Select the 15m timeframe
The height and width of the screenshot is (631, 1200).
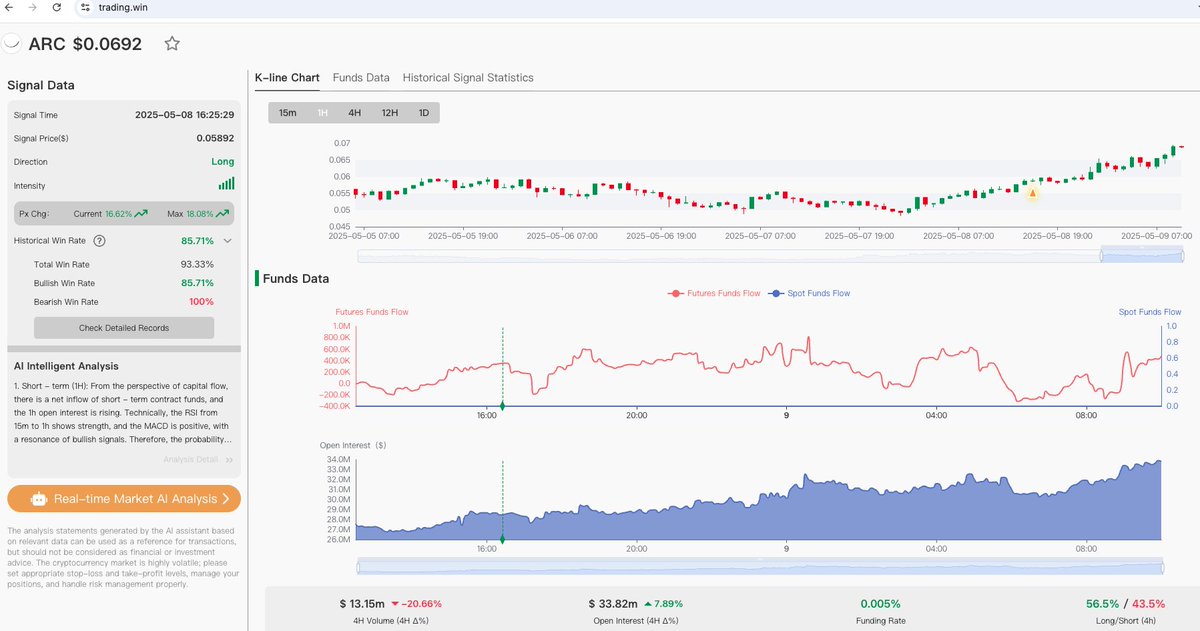tap(287, 113)
